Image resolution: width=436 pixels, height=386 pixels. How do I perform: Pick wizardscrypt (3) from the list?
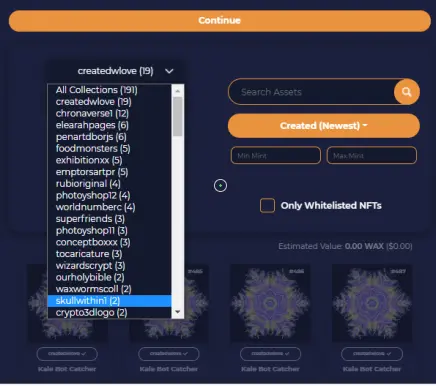(x=109, y=266)
